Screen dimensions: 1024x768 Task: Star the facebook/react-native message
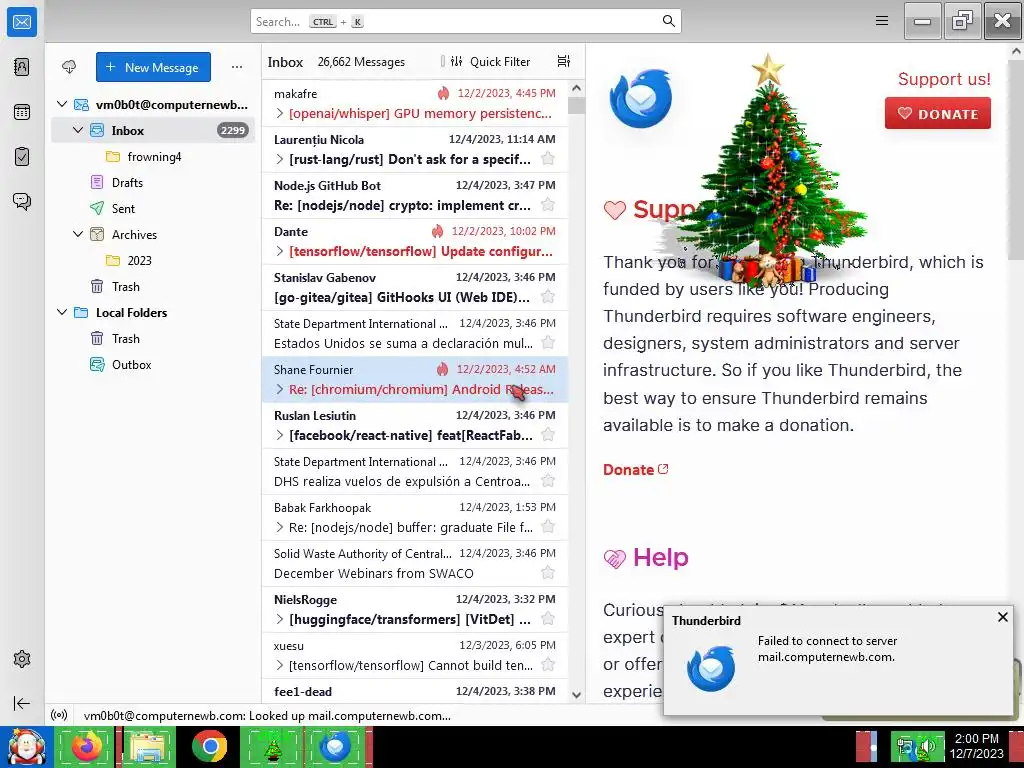[548, 435]
